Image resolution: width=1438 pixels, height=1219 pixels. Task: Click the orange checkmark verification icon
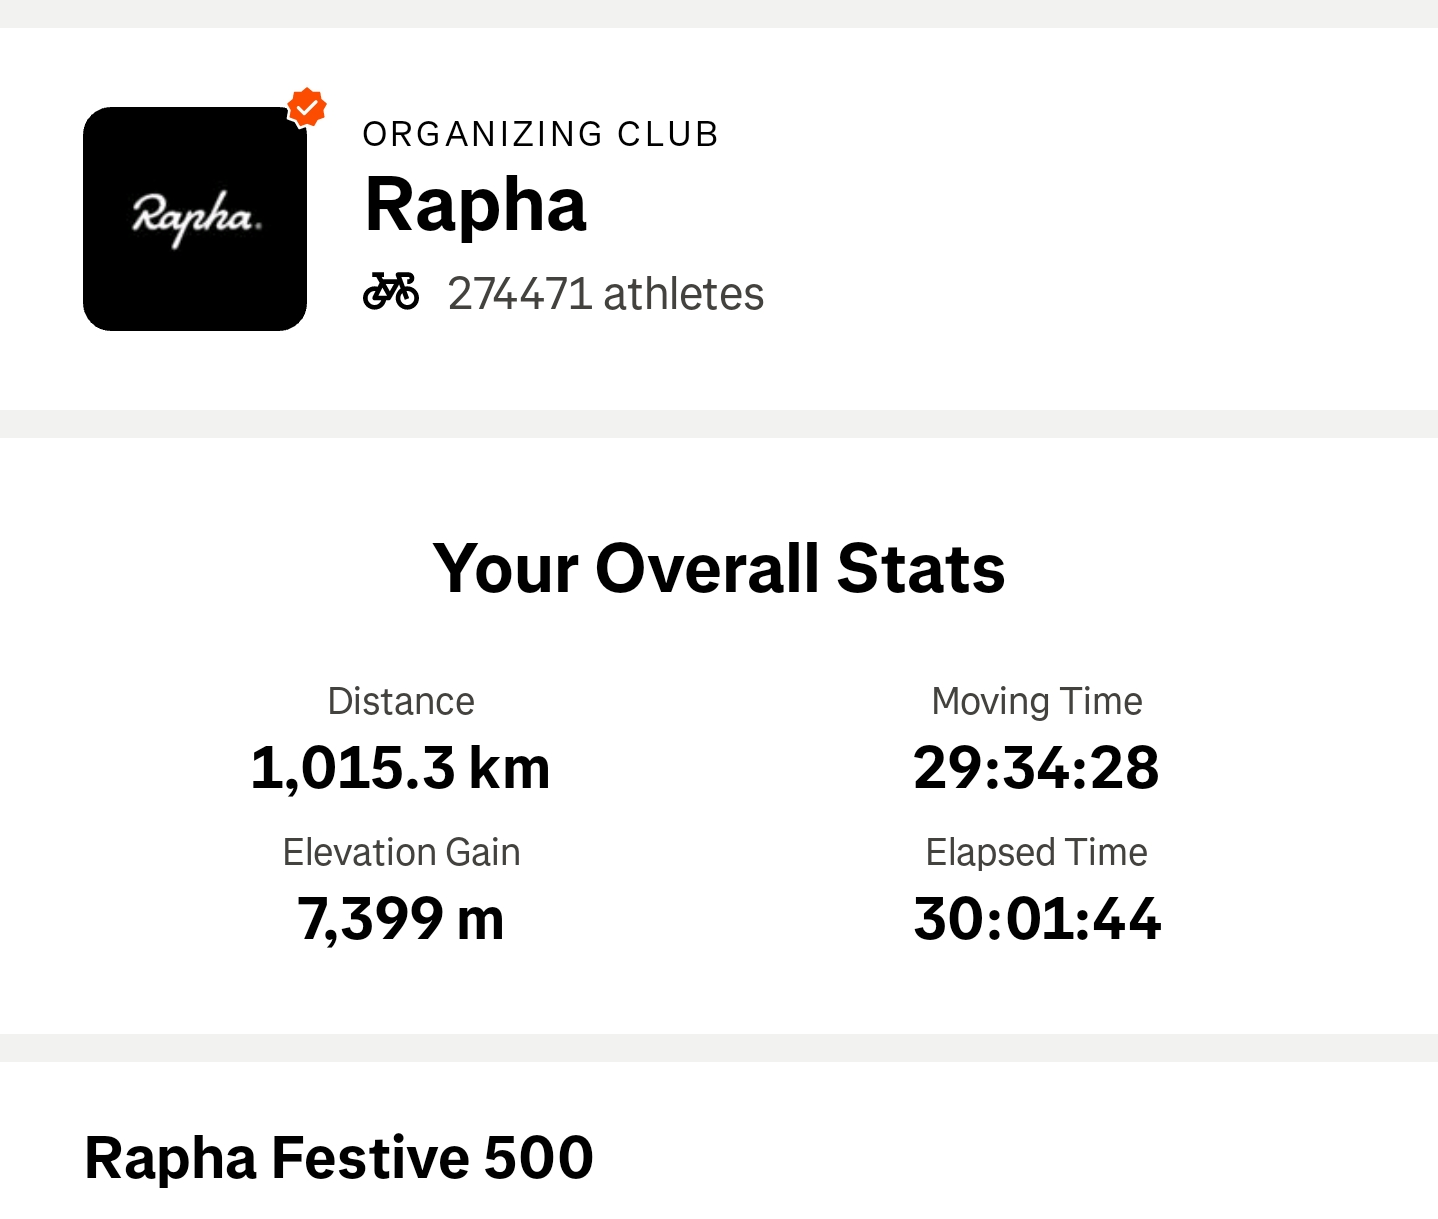(308, 107)
